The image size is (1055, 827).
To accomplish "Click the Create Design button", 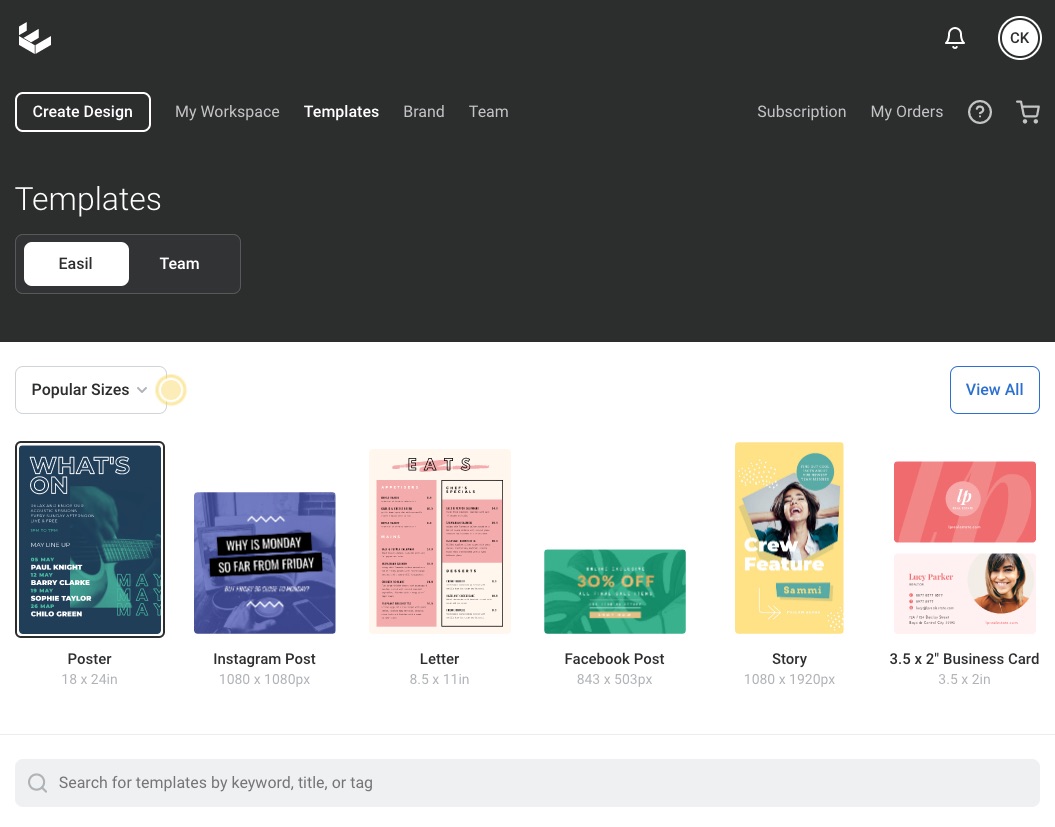I will pyautogui.click(x=83, y=112).
